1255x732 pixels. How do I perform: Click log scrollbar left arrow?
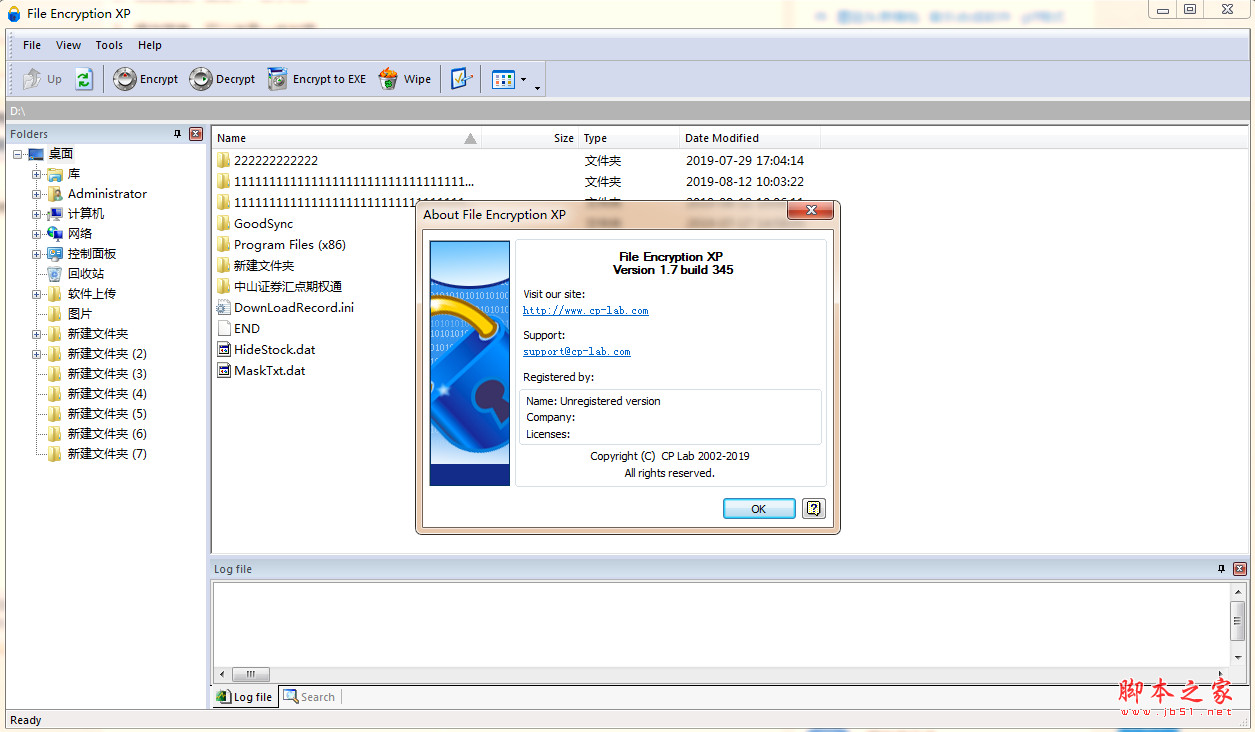click(222, 674)
